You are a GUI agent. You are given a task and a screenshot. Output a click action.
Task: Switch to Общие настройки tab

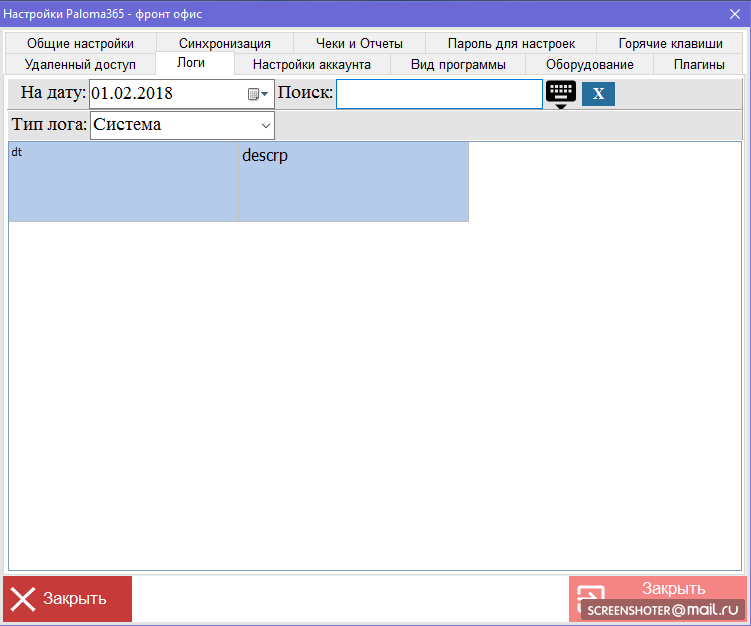tap(80, 43)
